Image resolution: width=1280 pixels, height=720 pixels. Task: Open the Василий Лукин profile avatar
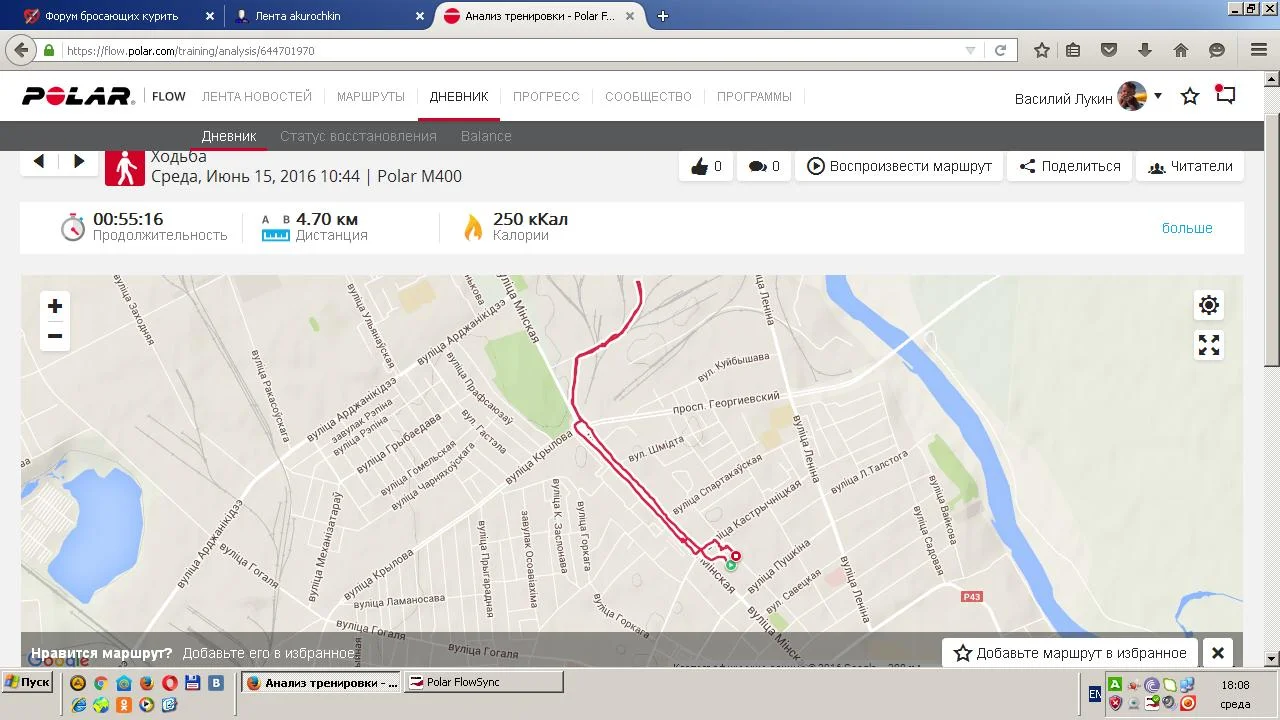[1132, 96]
